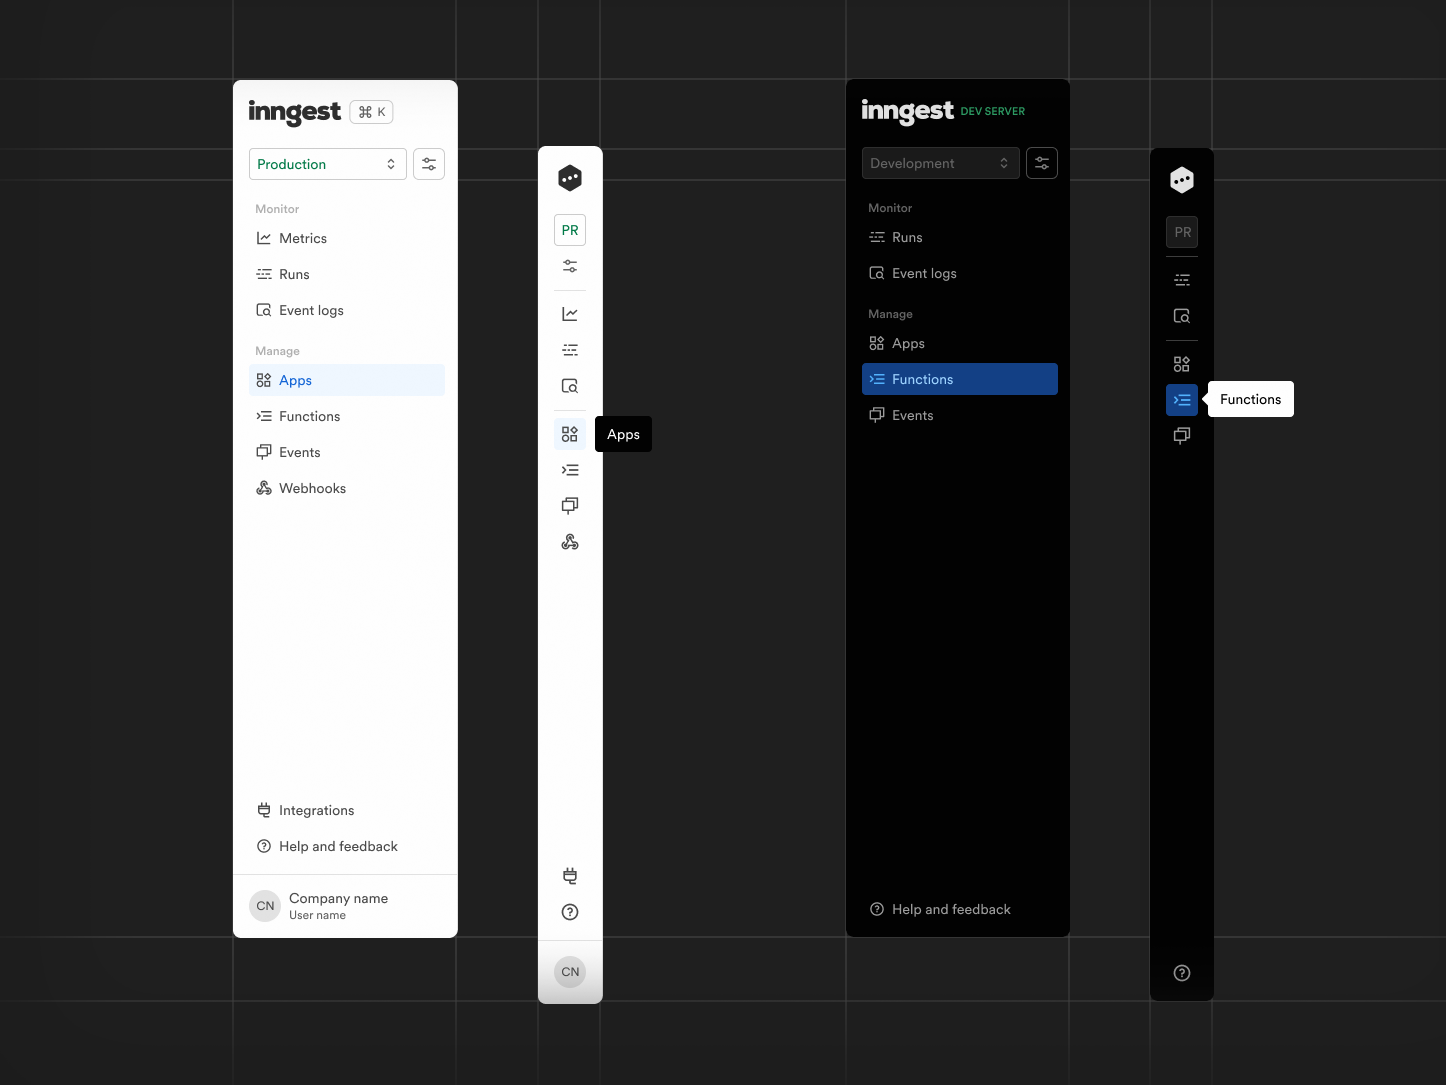Click the Inngest hexagon logo icon
Viewport: 1446px width, 1085px height.
[570, 177]
